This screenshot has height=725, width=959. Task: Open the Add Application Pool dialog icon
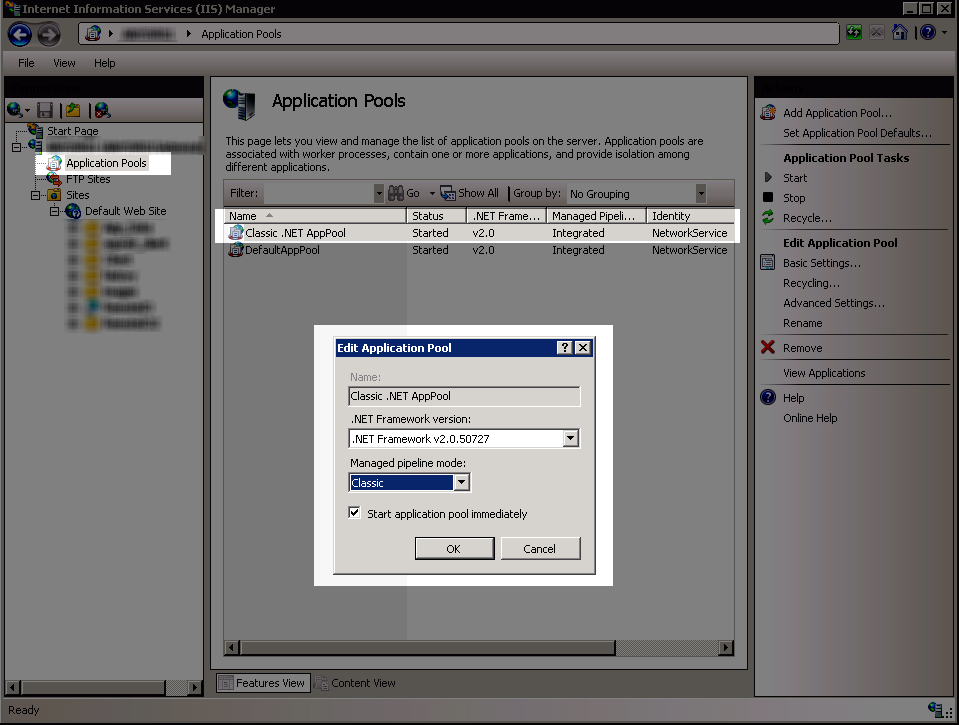768,112
